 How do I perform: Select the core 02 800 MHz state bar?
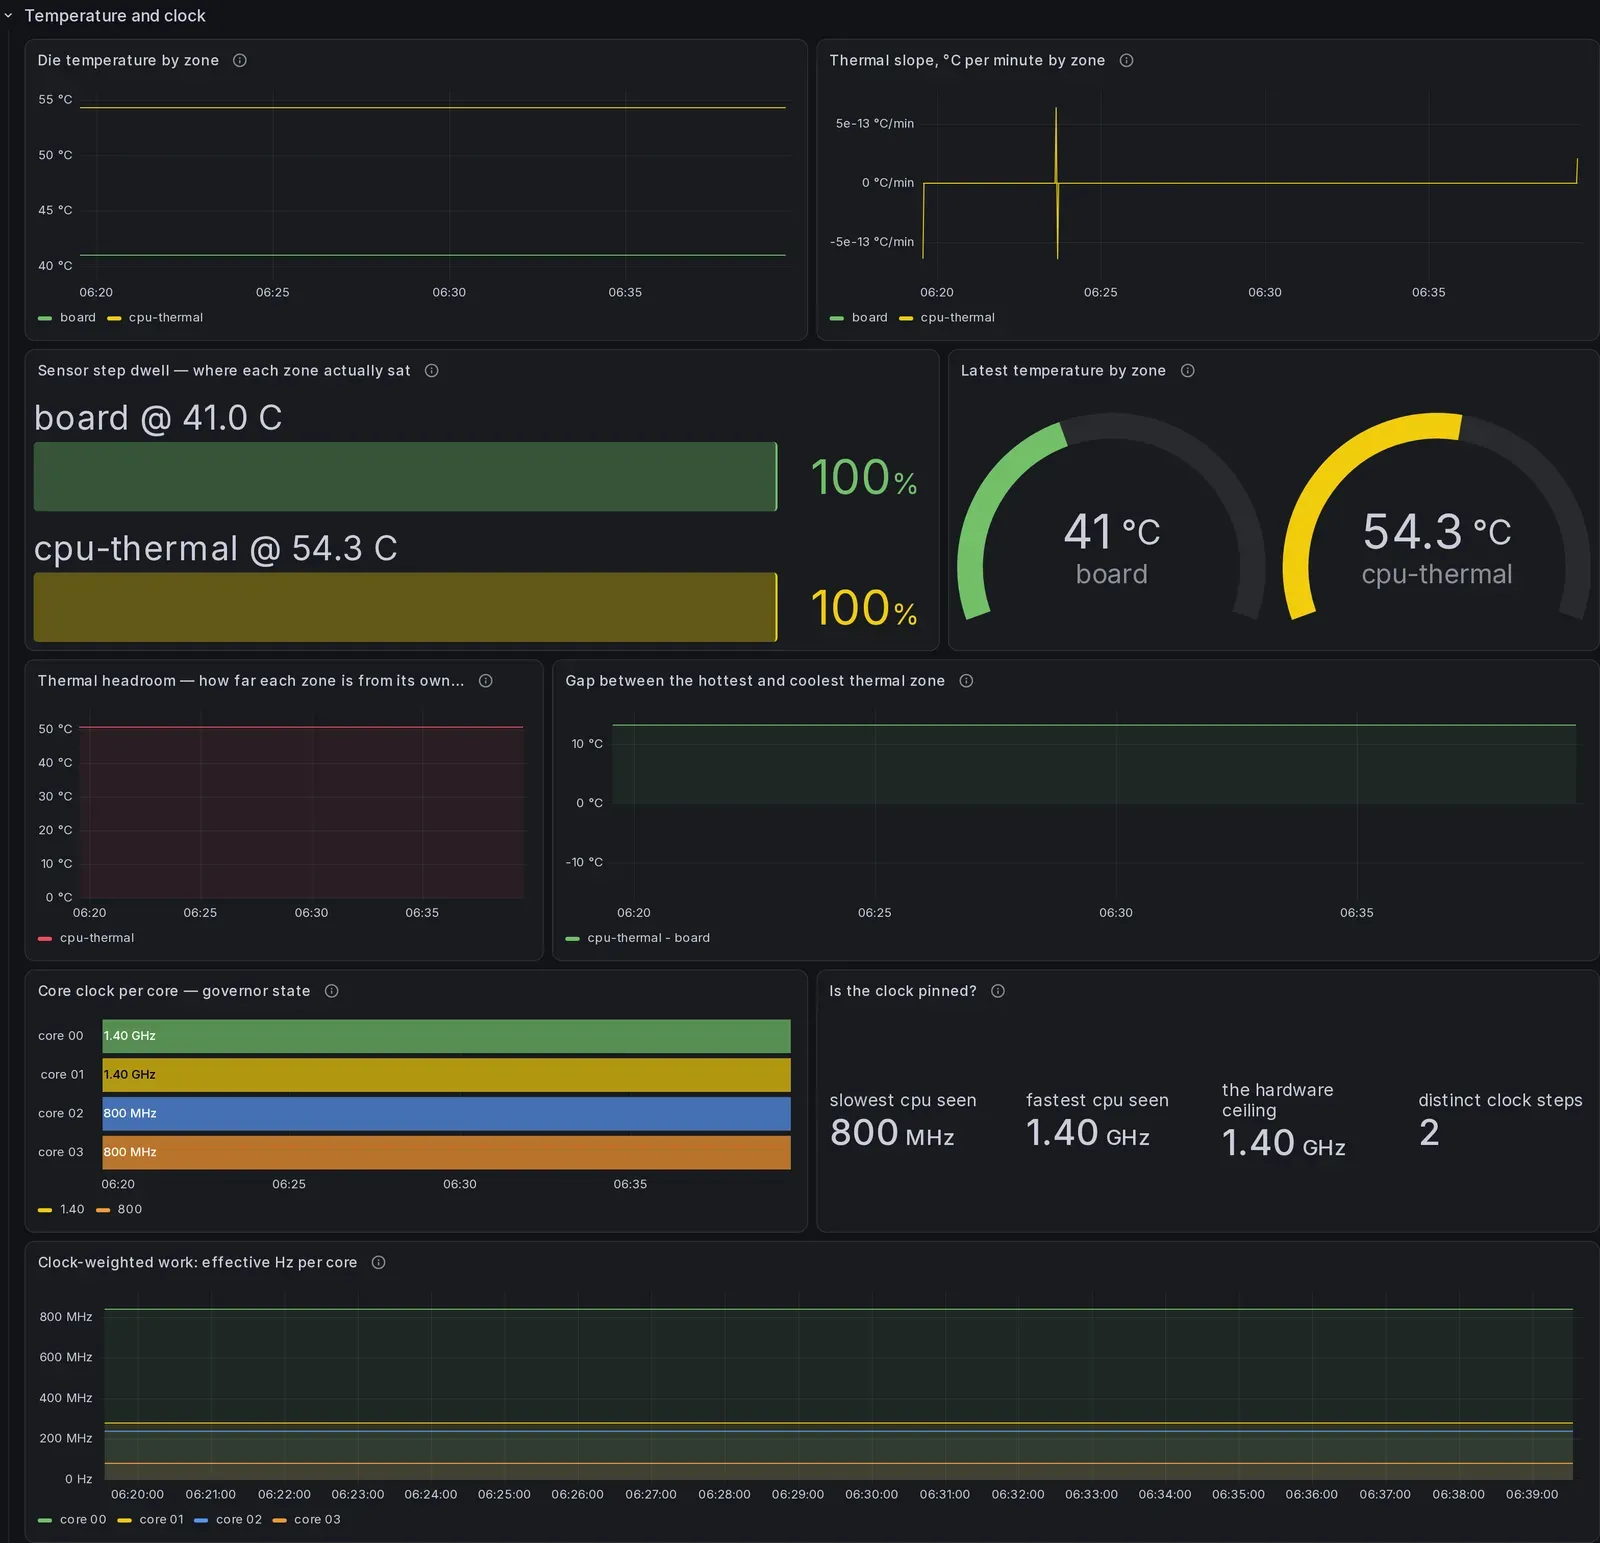click(x=446, y=1114)
